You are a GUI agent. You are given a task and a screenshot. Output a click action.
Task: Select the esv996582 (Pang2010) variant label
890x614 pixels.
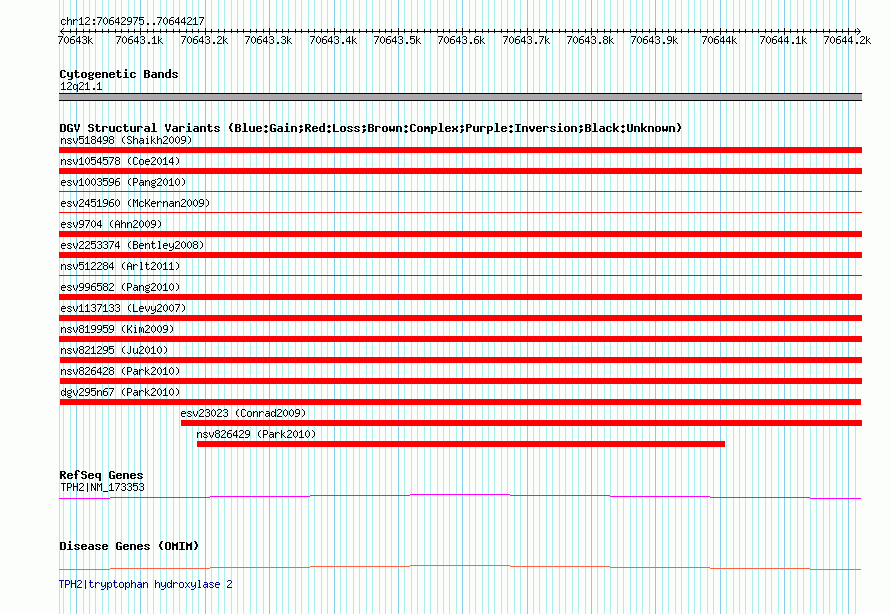pyautogui.click(x=120, y=287)
